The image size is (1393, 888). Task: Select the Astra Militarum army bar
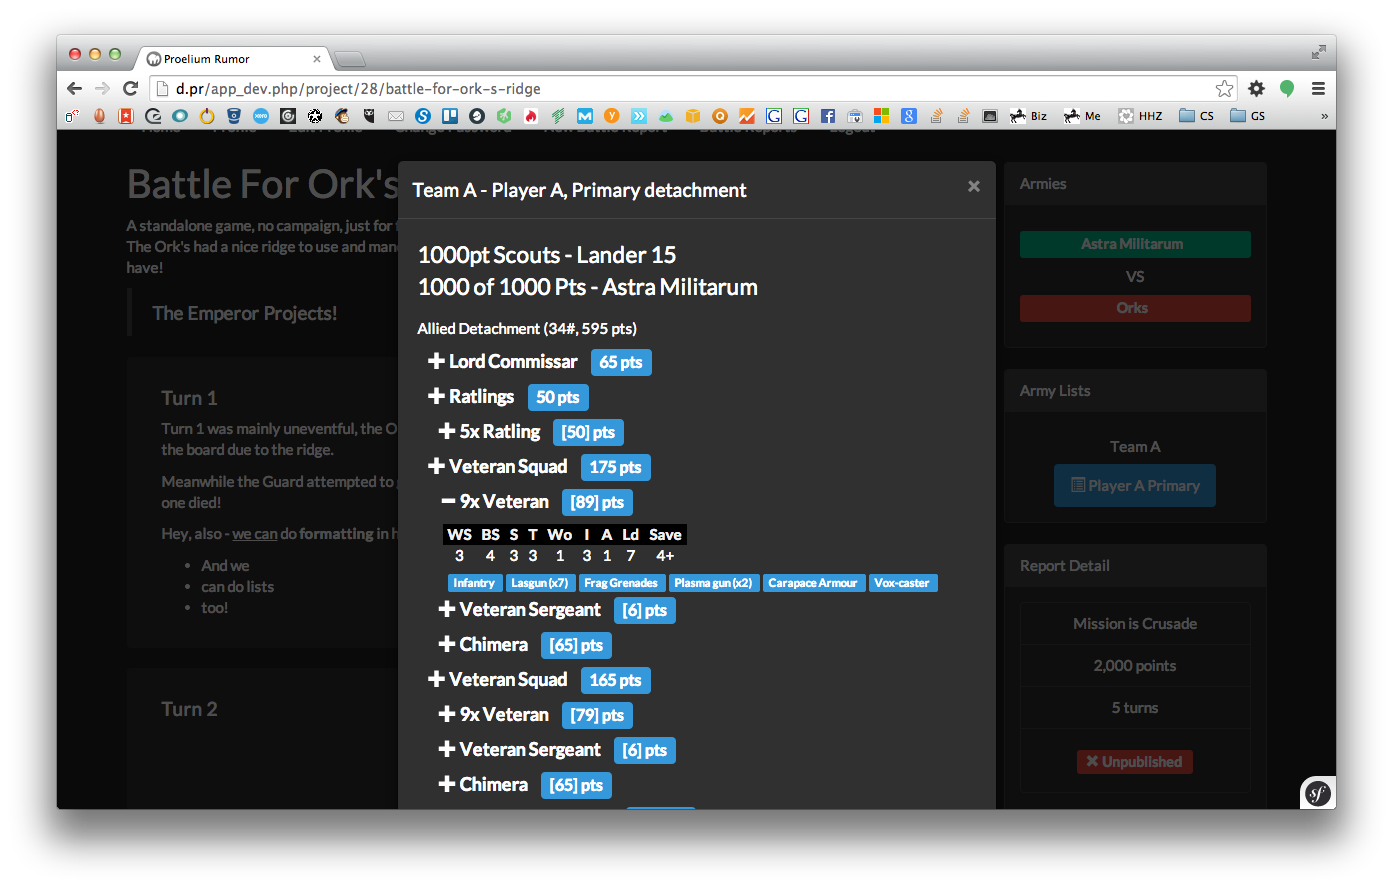(1135, 244)
